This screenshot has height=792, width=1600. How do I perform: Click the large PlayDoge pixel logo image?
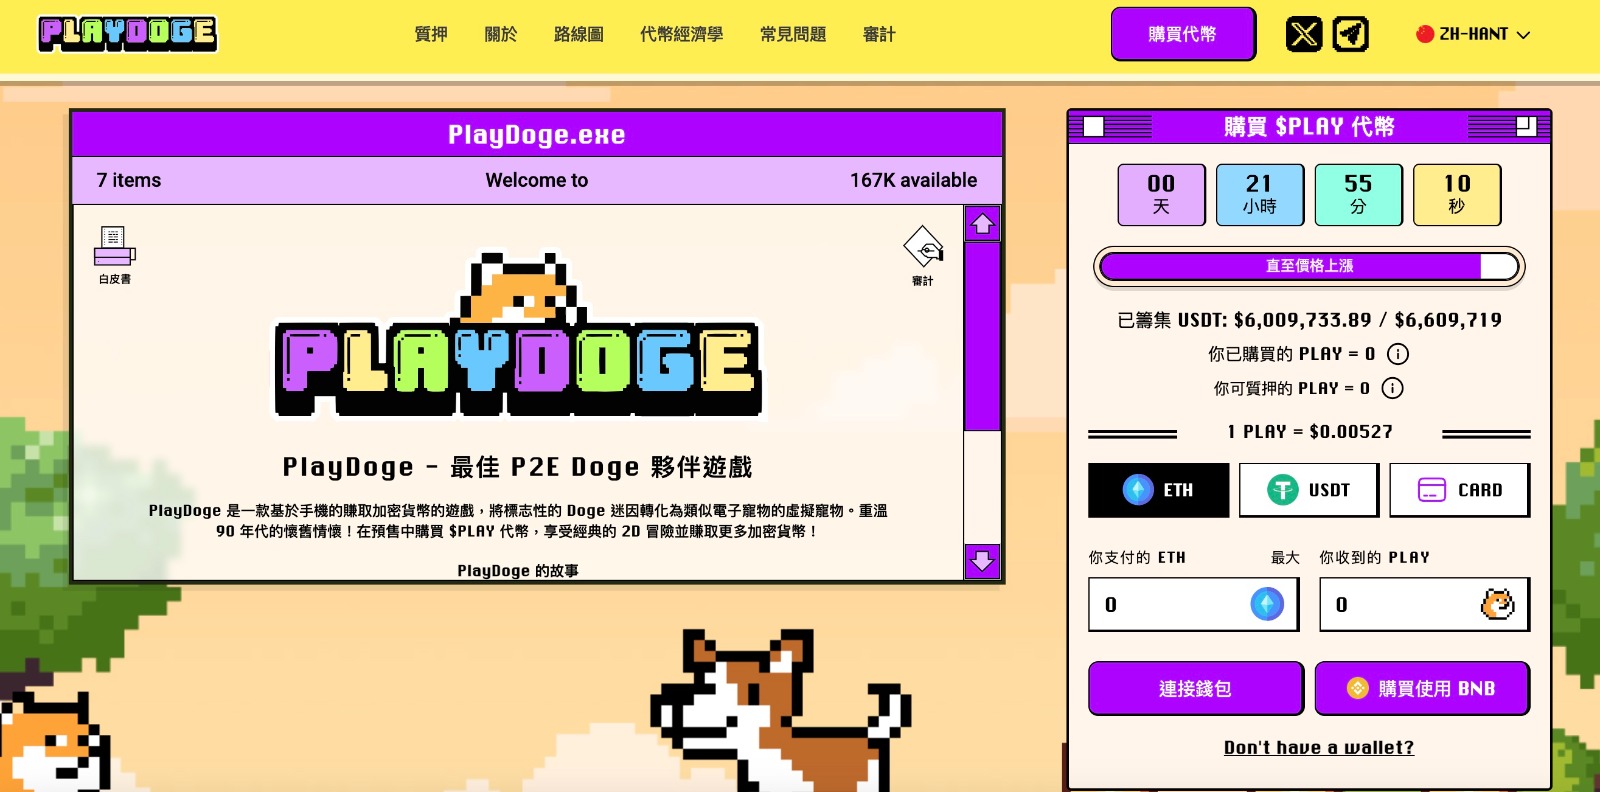518,336
